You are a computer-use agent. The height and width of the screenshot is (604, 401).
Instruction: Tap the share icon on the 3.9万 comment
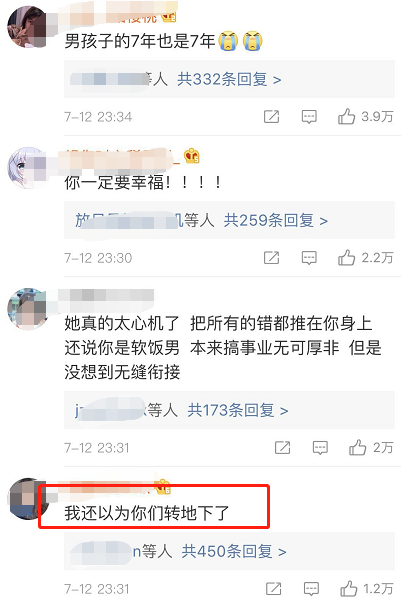click(x=272, y=116)
